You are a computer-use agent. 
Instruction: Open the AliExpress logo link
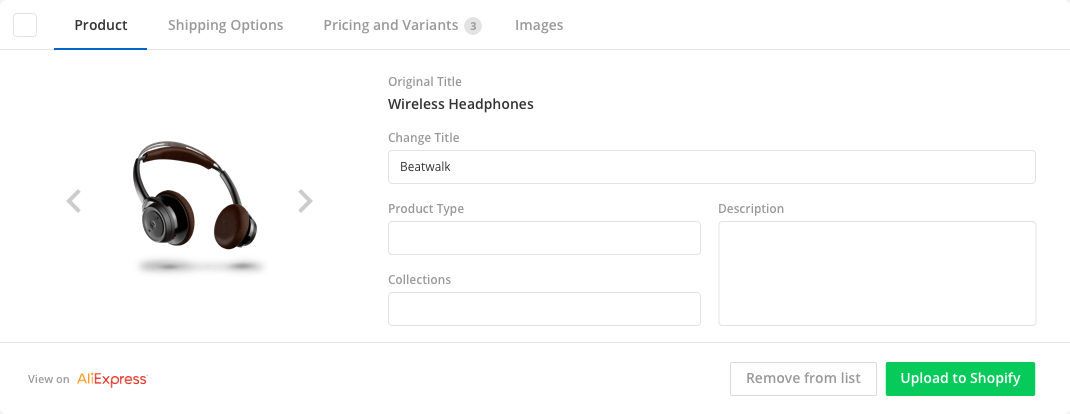pyautogui.click(x=112, y=379)
